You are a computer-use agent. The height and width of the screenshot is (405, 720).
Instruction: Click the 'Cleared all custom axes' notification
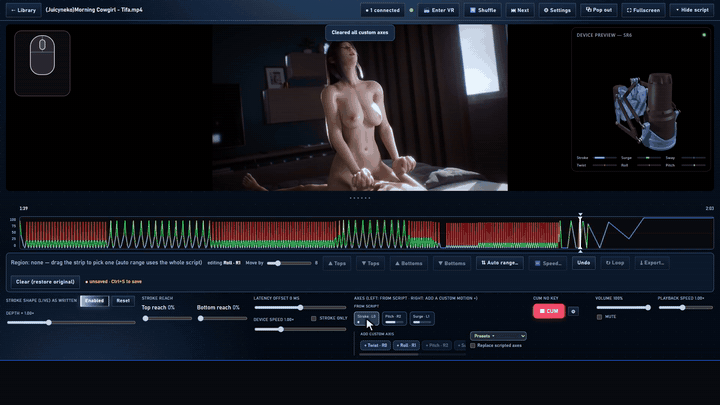[x=360, y=33]
